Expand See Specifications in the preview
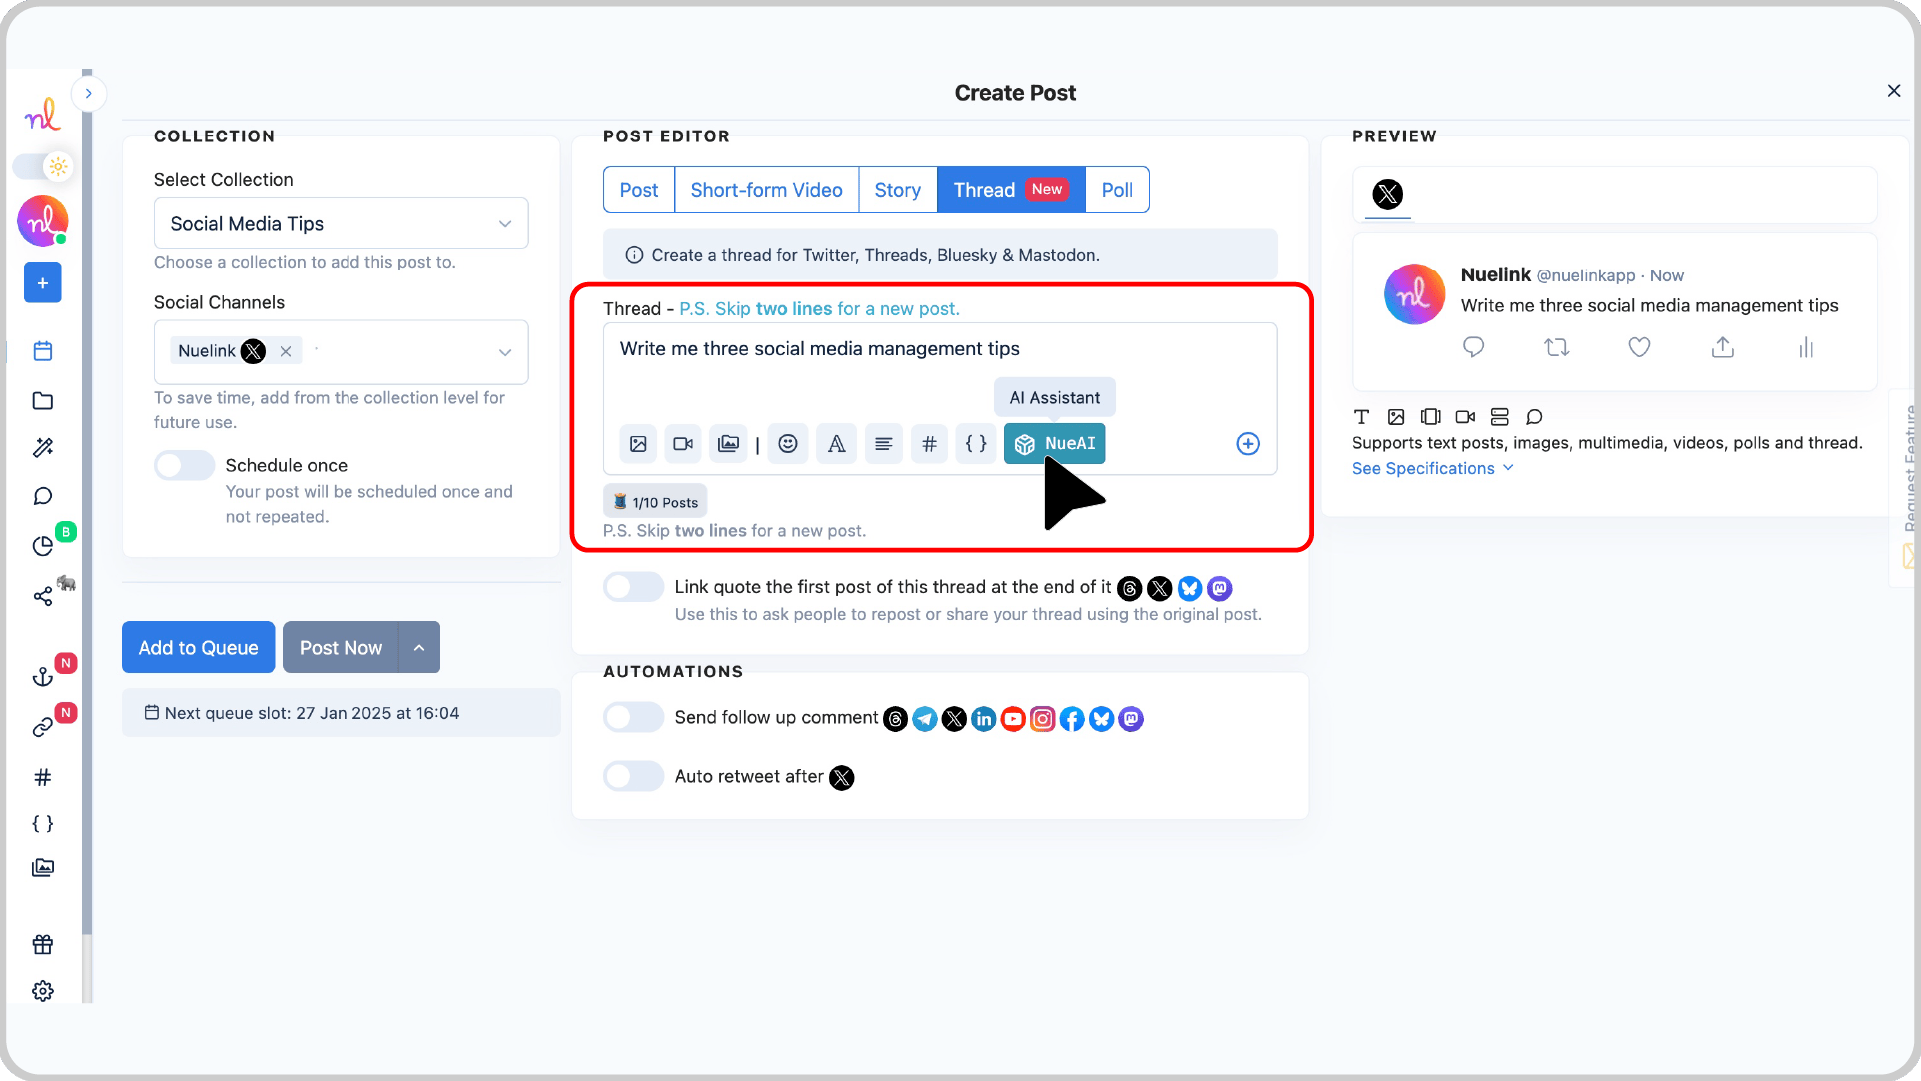1921x1081 pixels. pos(1432,468)
